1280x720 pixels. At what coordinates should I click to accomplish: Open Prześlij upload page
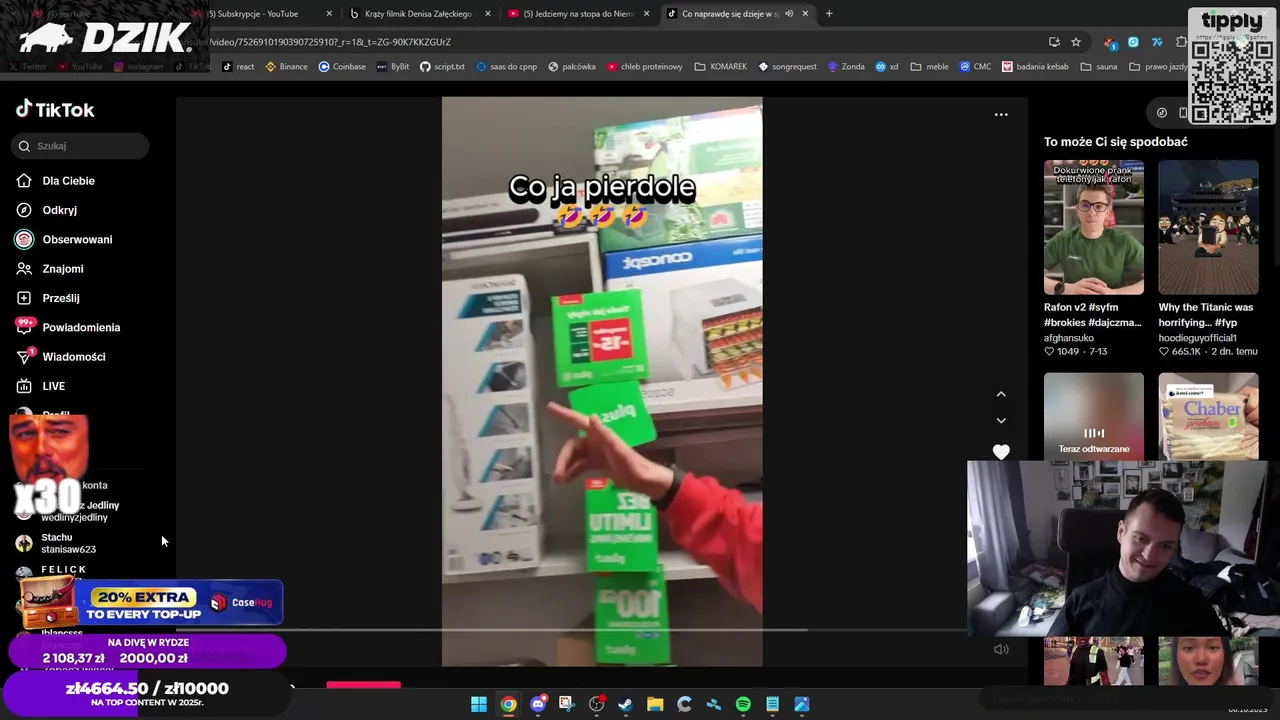click(x=48, y=298)
